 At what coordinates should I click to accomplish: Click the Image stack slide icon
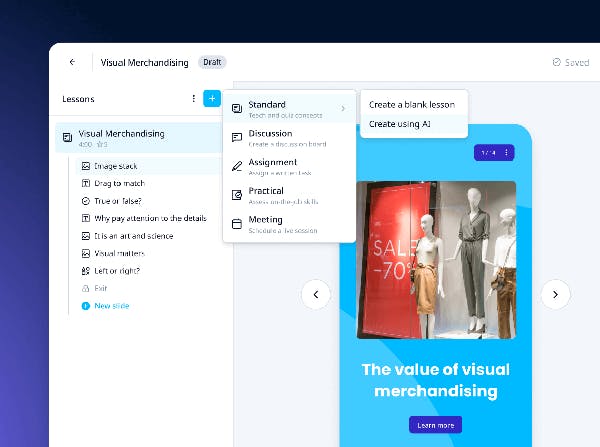pos(86,166)
